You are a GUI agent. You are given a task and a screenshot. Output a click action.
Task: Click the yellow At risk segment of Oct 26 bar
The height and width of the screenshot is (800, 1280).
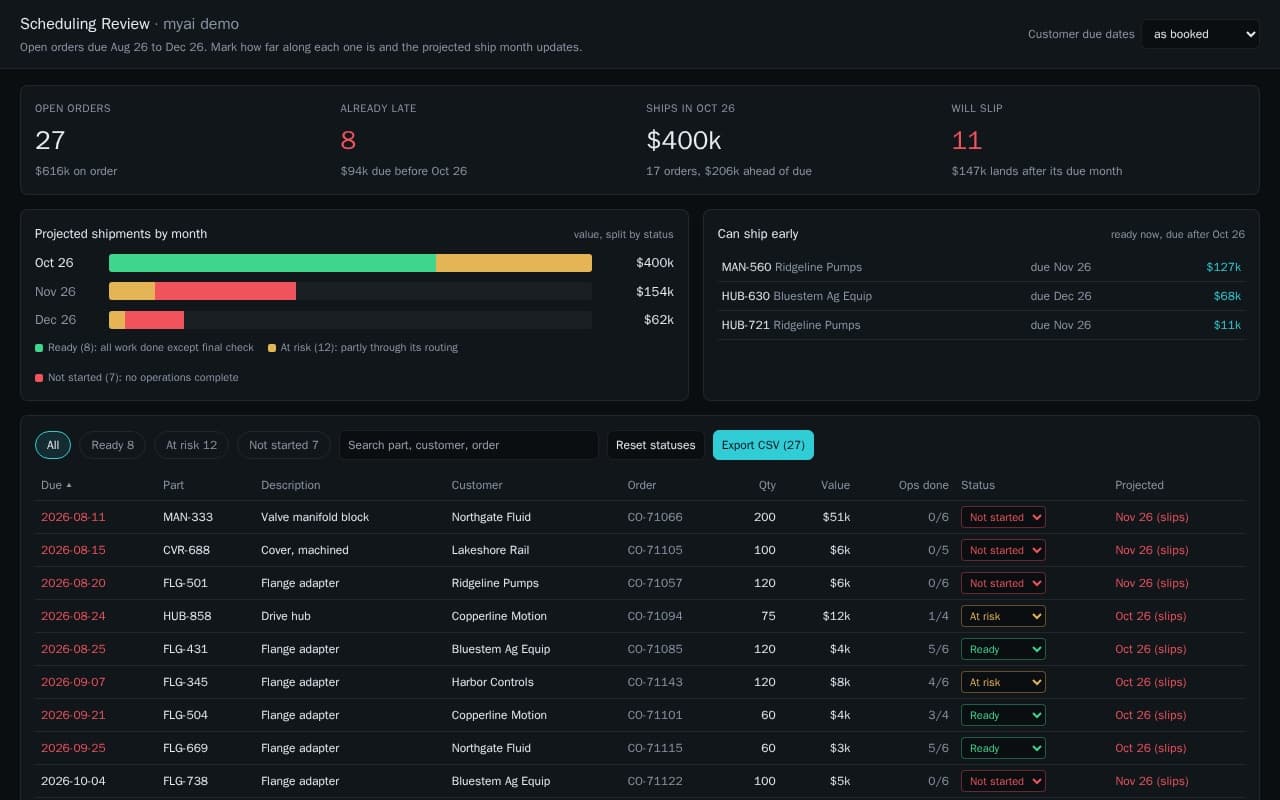click(514, 263)
